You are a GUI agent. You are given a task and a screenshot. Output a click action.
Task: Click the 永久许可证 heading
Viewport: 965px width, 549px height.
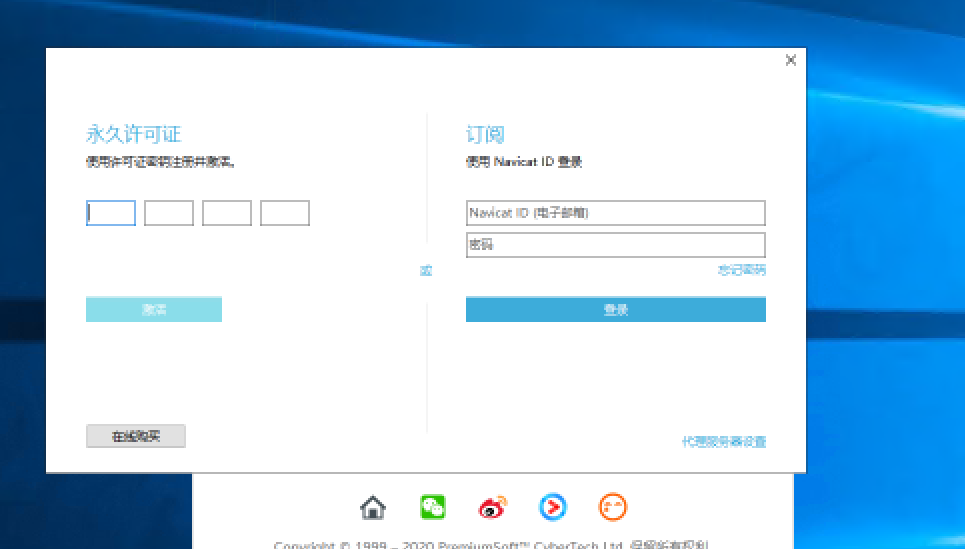coord(134,134)
